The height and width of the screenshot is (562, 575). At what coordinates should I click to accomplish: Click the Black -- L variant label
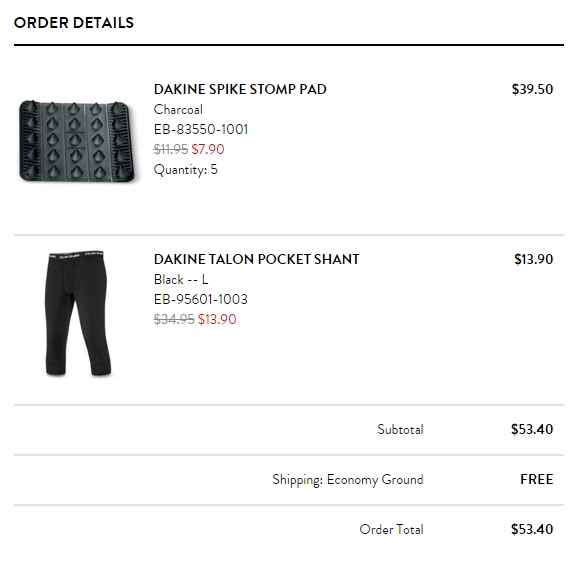tap(181, 280)
